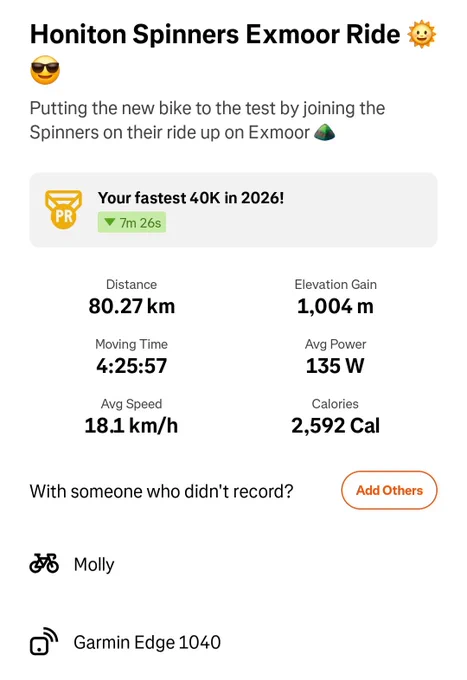Click the mountain emoji in the description

[x=324, y=132]
